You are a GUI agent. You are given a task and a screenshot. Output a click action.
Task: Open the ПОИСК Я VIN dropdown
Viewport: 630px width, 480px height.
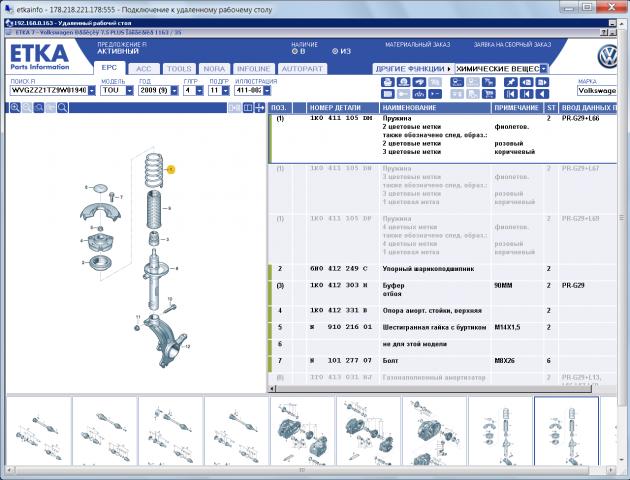[92, 90]
